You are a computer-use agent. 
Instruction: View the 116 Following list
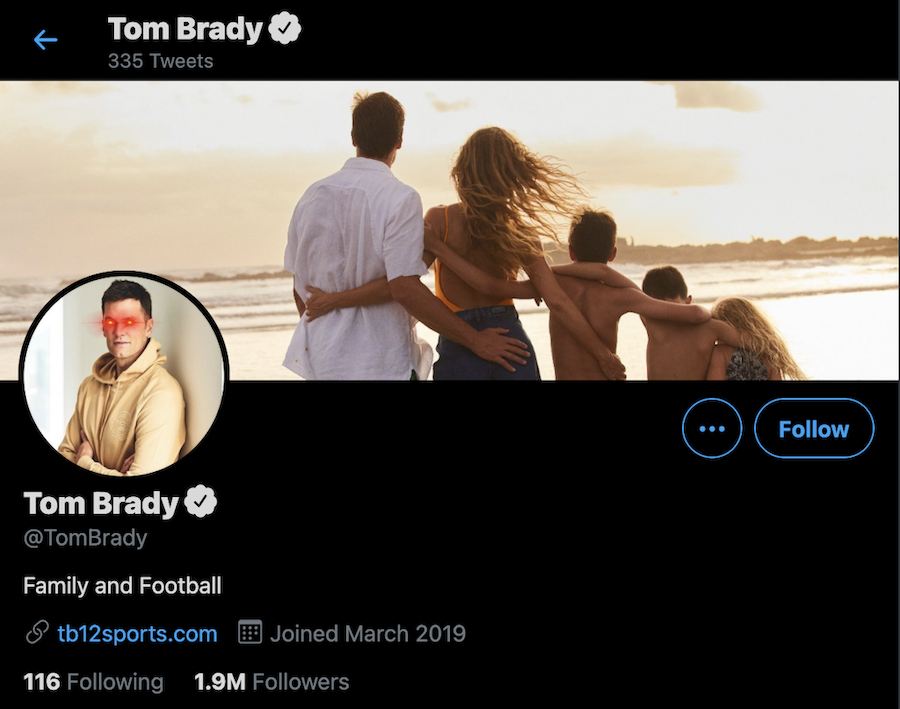pos(93,682)
